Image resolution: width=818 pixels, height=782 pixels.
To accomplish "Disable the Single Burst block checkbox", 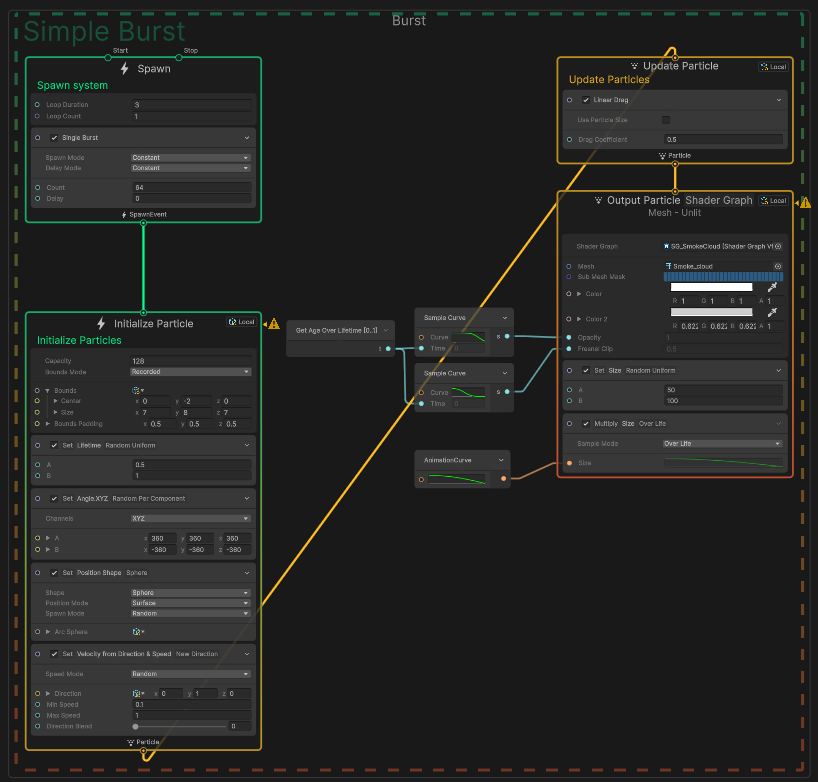I will point(55,137).
